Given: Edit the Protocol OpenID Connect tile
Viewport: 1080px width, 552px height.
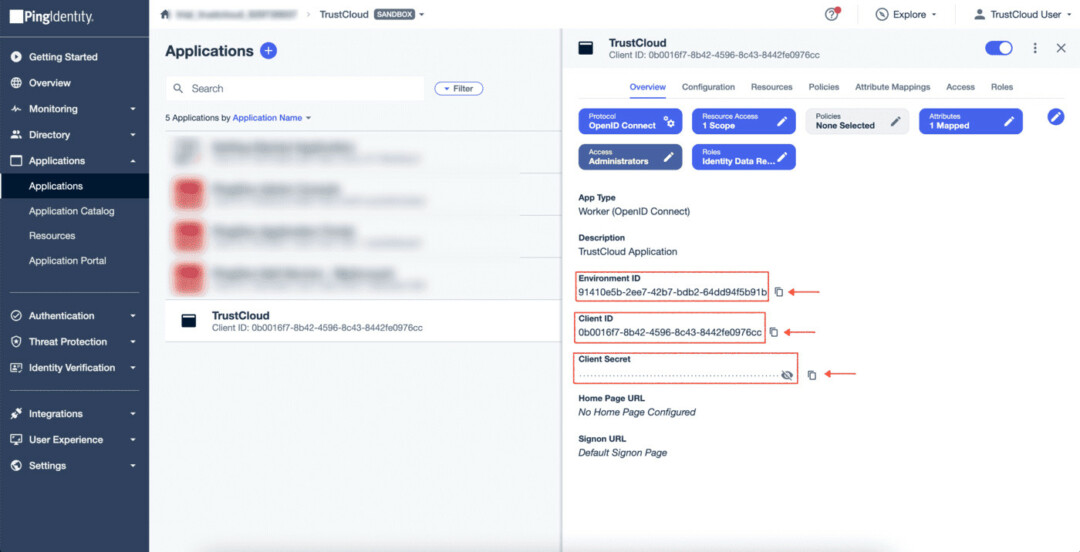Looking at the screenshot, I should (x=630, y=121).
